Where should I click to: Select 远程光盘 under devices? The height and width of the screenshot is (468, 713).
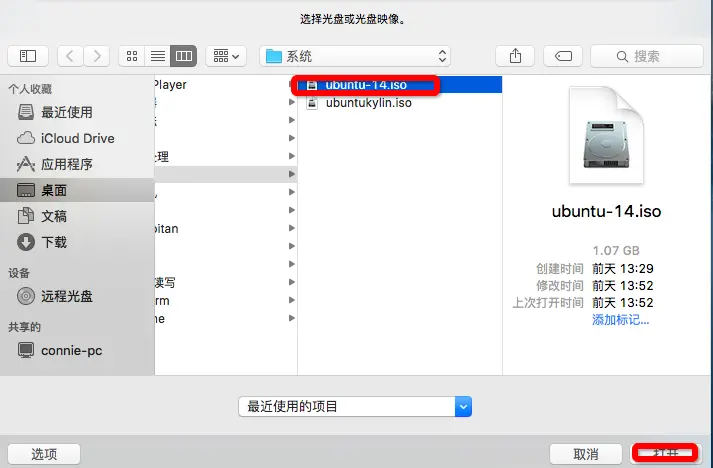[x=77, y=296]
